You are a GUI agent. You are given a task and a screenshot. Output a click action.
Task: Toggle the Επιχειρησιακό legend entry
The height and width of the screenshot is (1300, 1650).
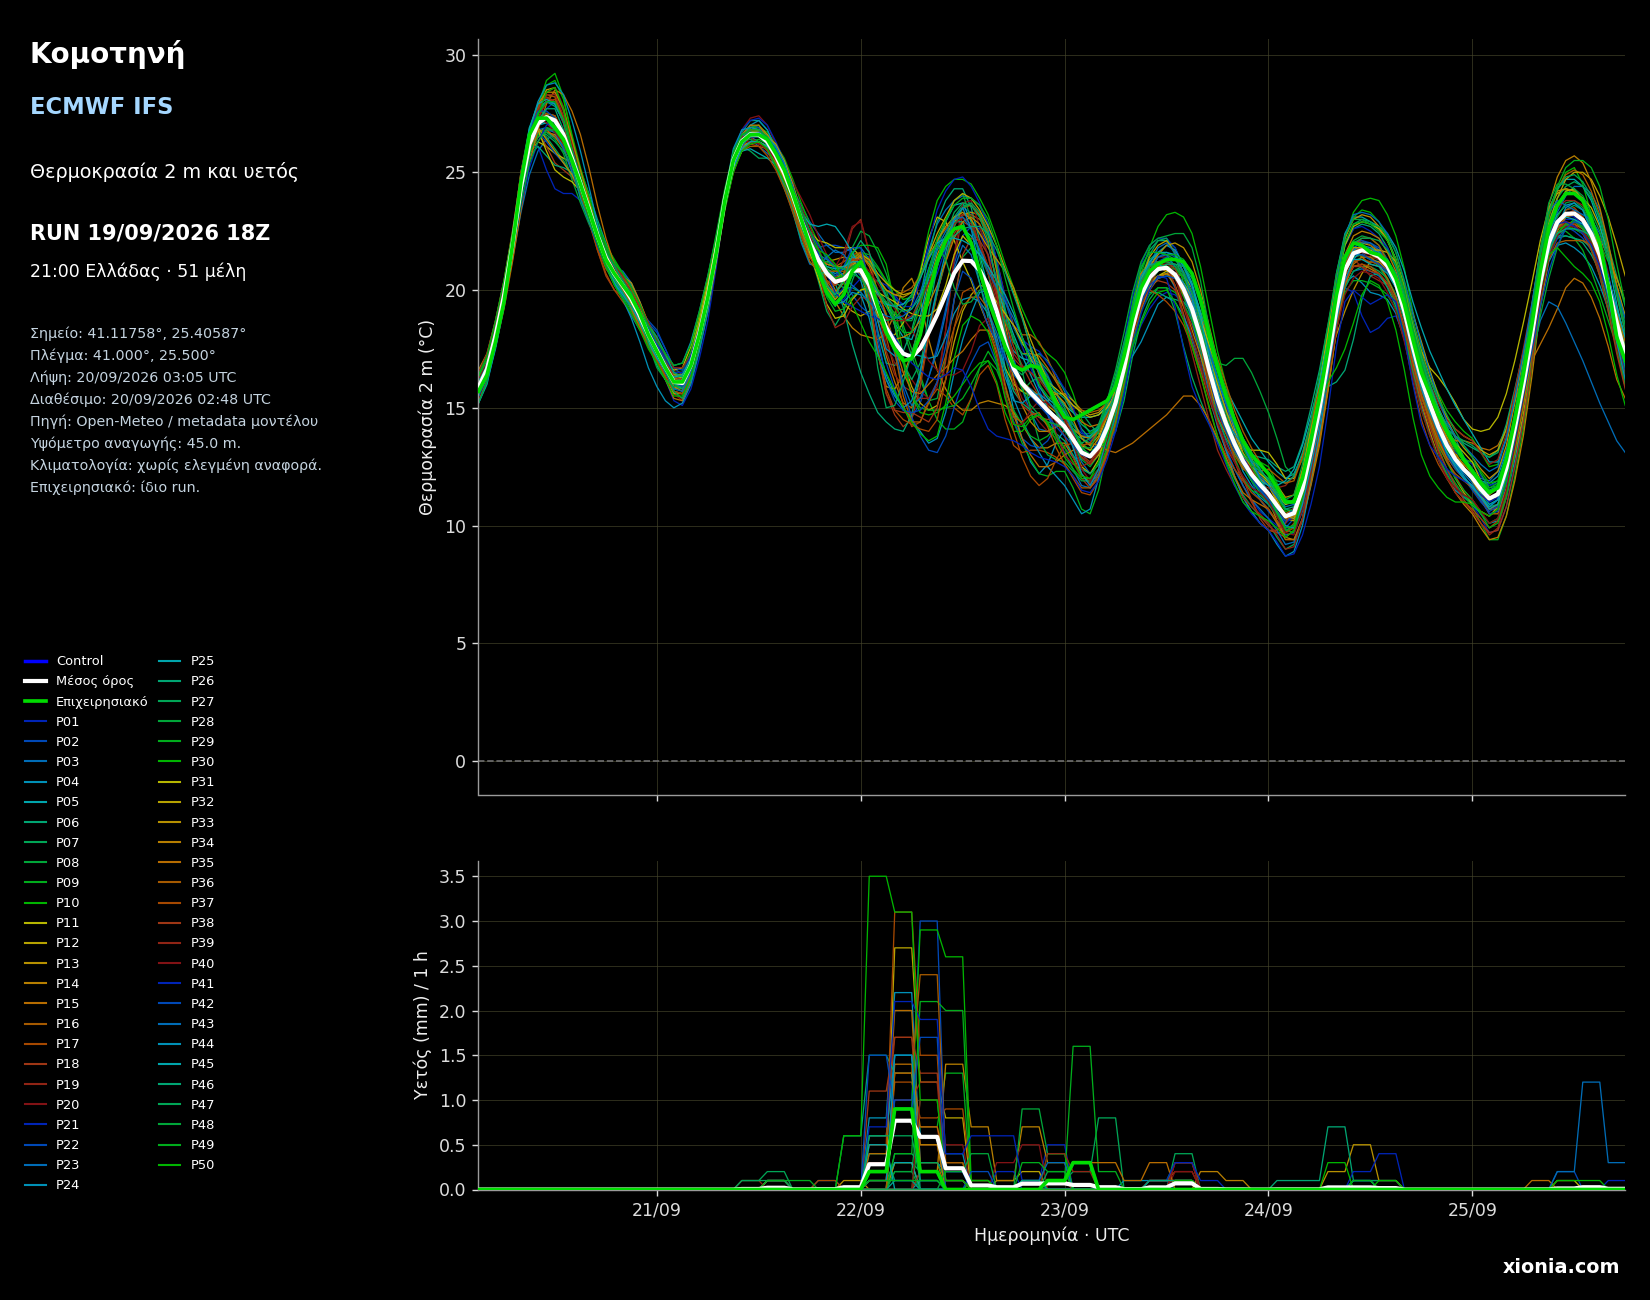(x=86, y=702)
